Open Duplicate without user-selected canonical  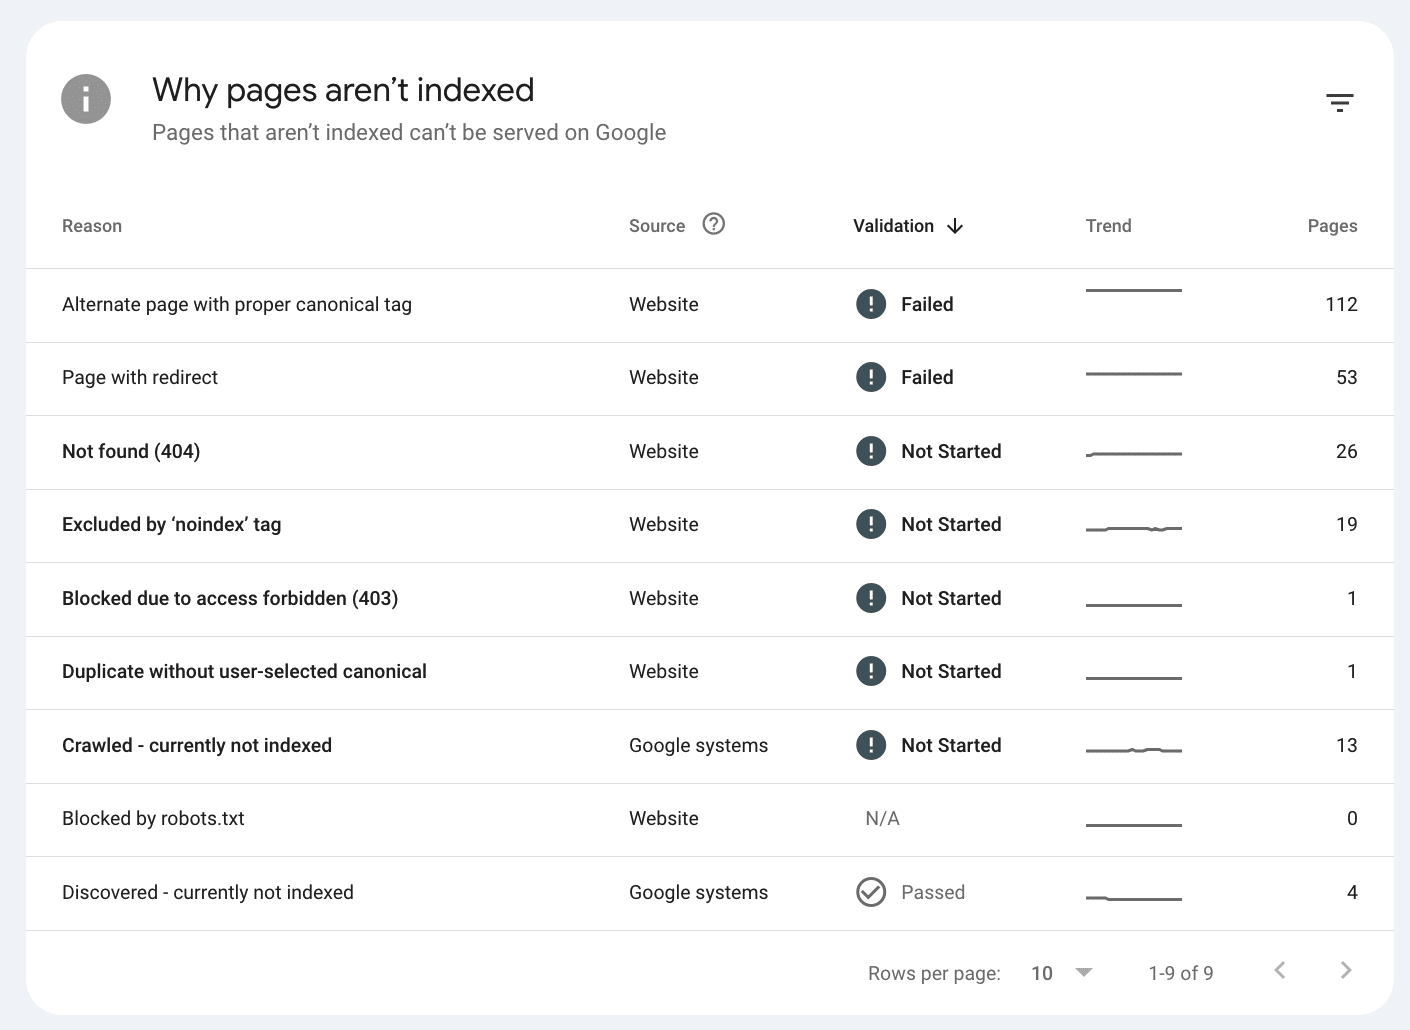coord(244,671)
